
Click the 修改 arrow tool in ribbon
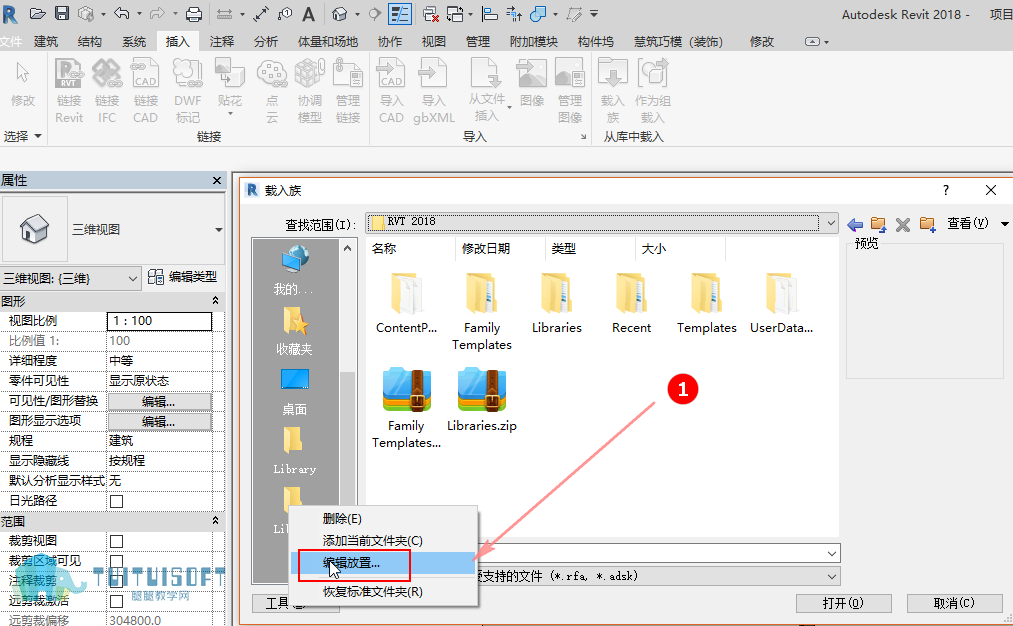pyautogui.click(x=23, y=84)
